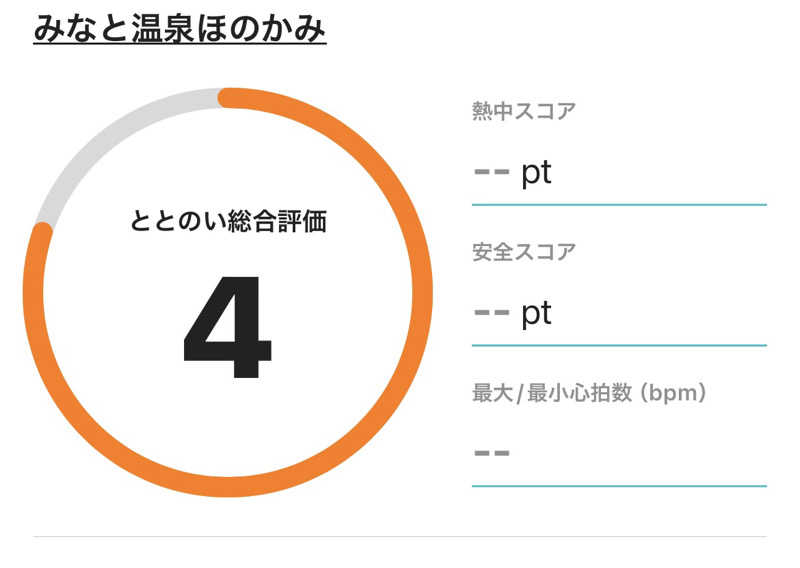Click the teal underline below heart rate value
Viewport: 800px width, 568px height.
[x=618, y=486]
